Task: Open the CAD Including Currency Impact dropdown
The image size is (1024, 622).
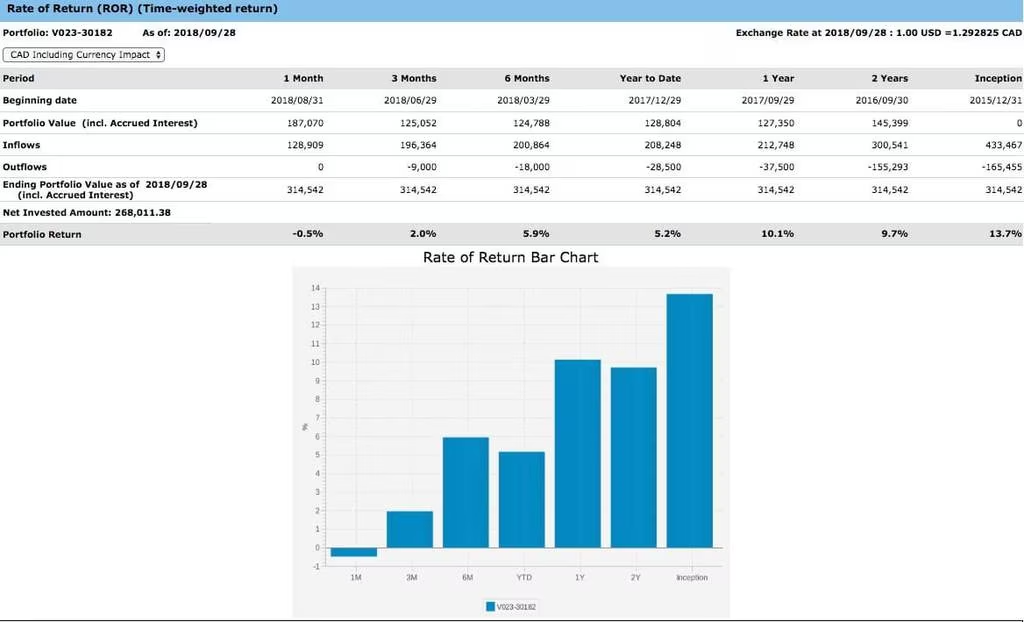Action: [x=84, y=54]
